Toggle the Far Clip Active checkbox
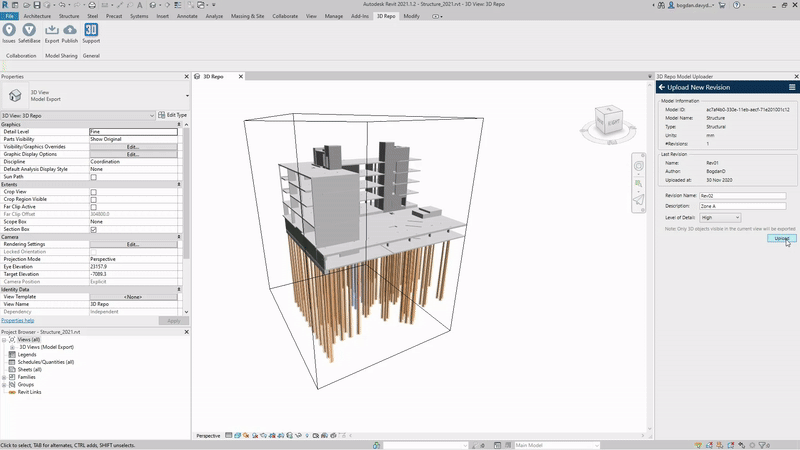 point(93,207)
